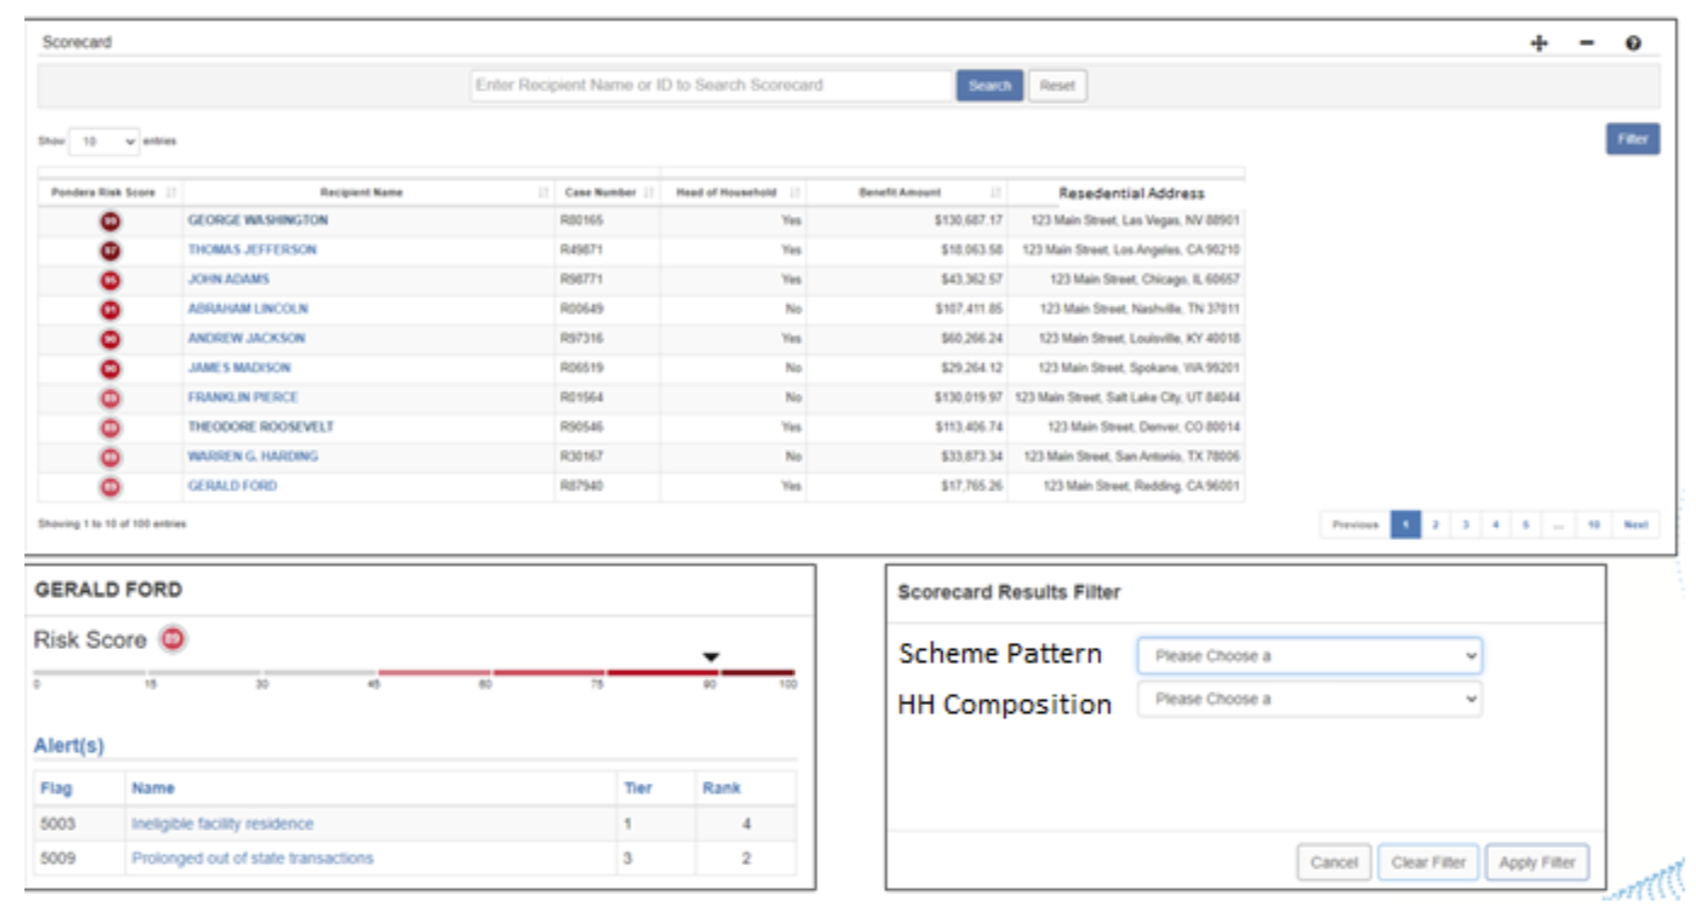Click the scorecard search input field
1696x916 pixels.
pos(710,86)
